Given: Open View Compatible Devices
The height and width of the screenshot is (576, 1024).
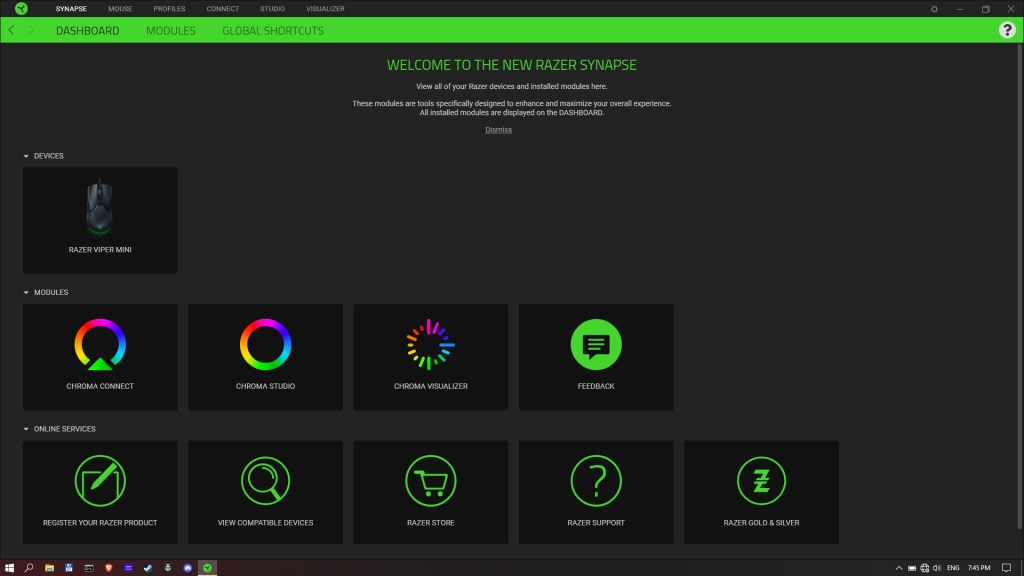Looking at the screenshot, I should (x=265, y=481).
